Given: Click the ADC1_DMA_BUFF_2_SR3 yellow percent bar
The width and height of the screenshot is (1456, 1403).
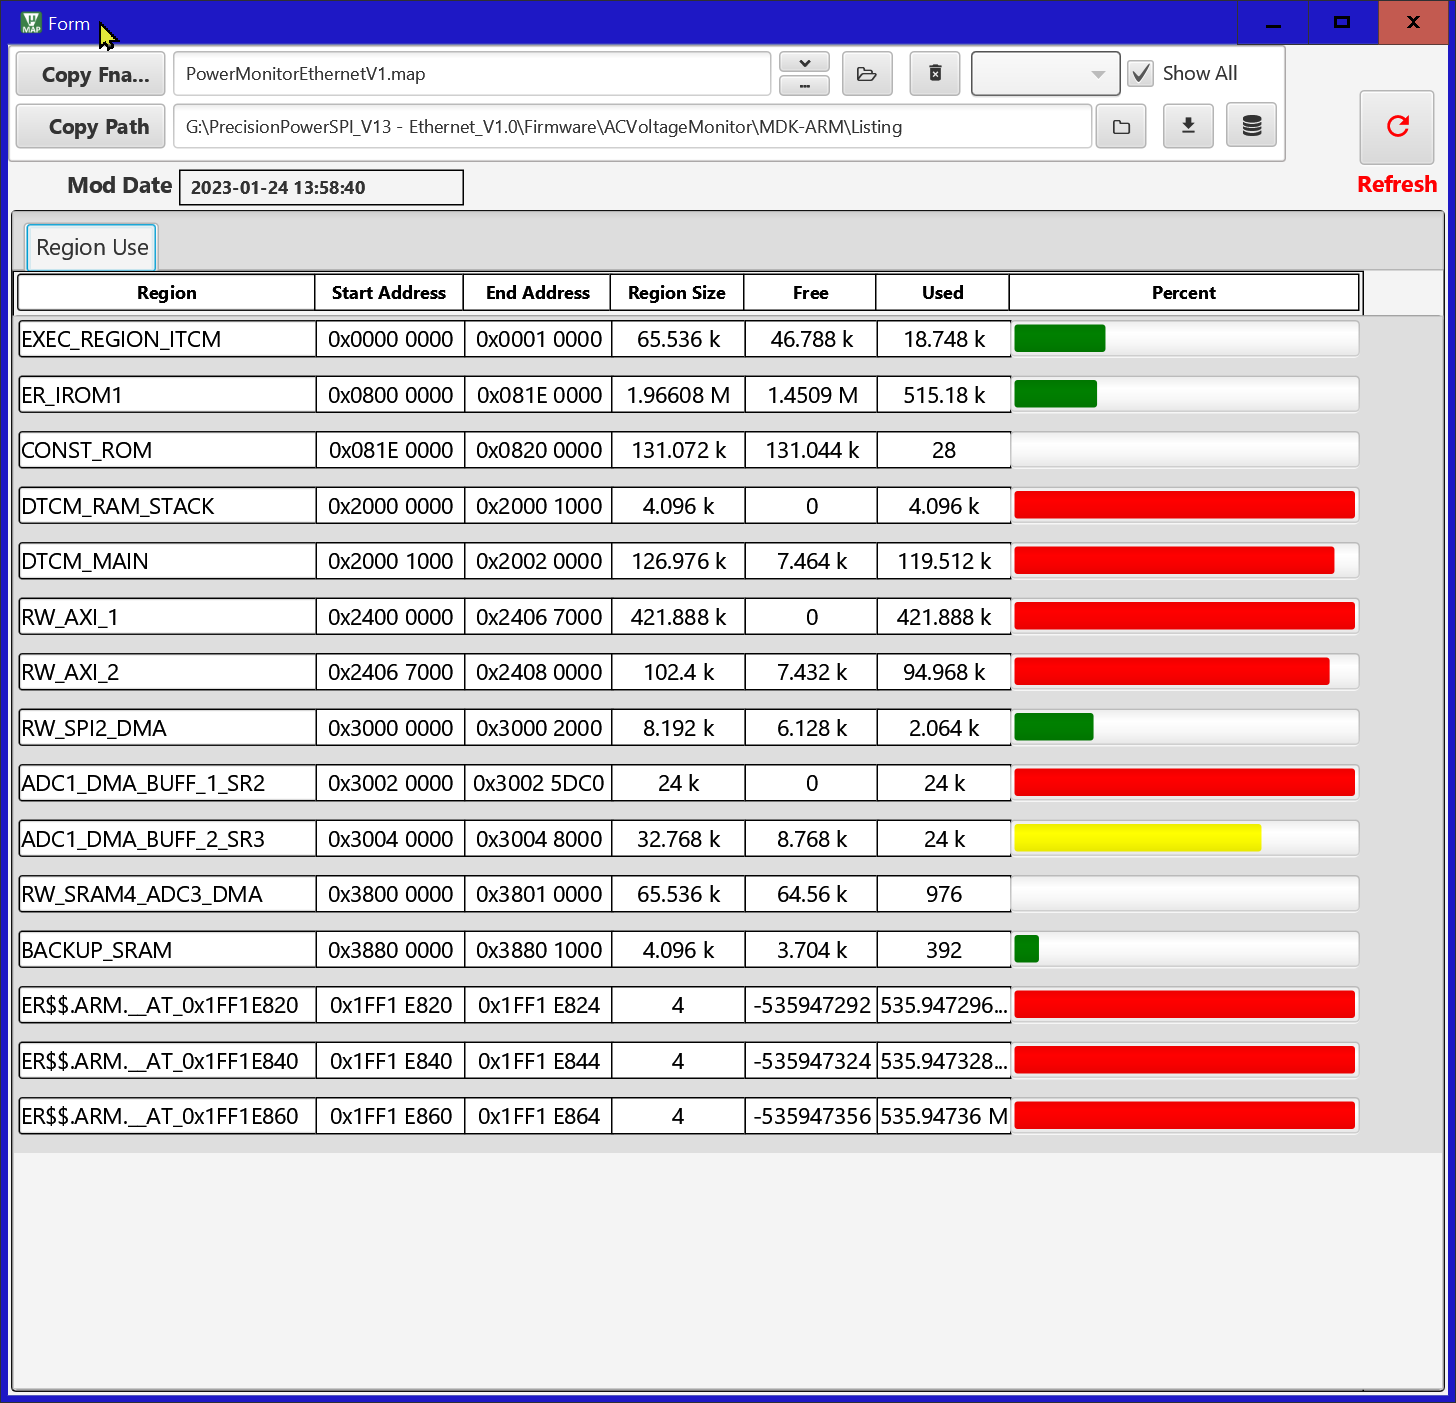Looking at the screenshot, I should click(1186, 838).
